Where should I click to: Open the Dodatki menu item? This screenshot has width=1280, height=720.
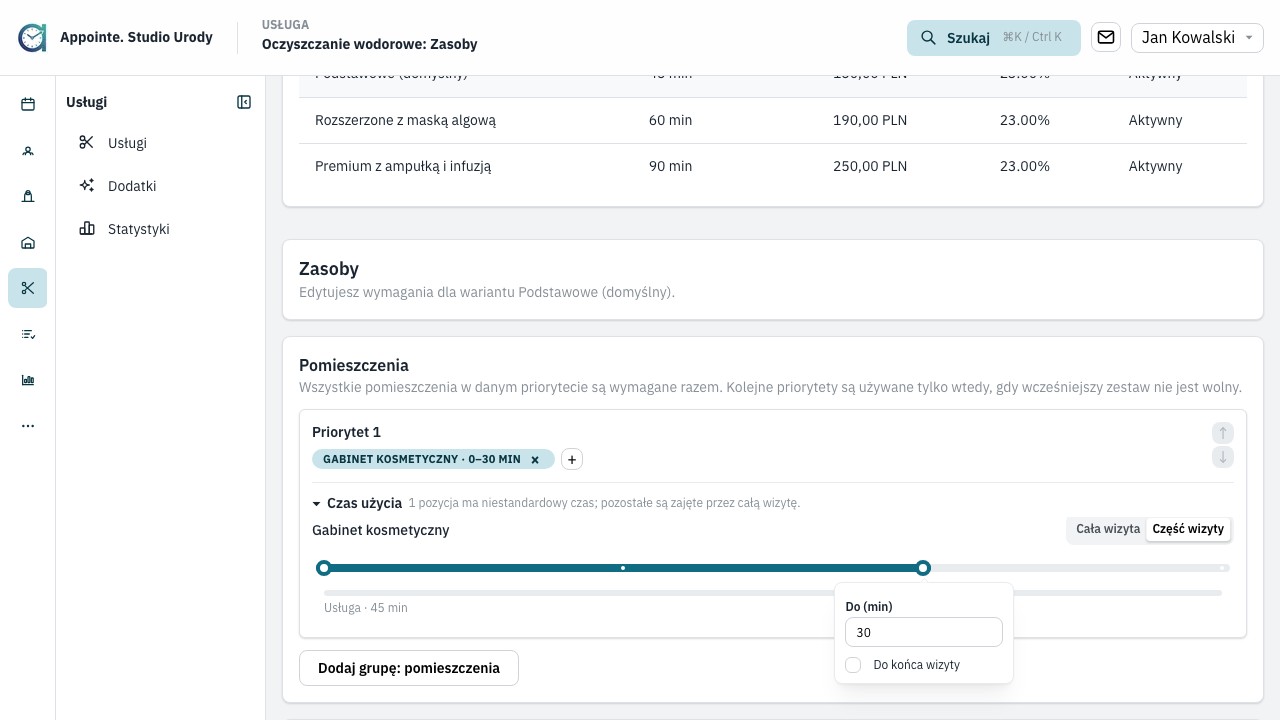(x=161, y=186)
